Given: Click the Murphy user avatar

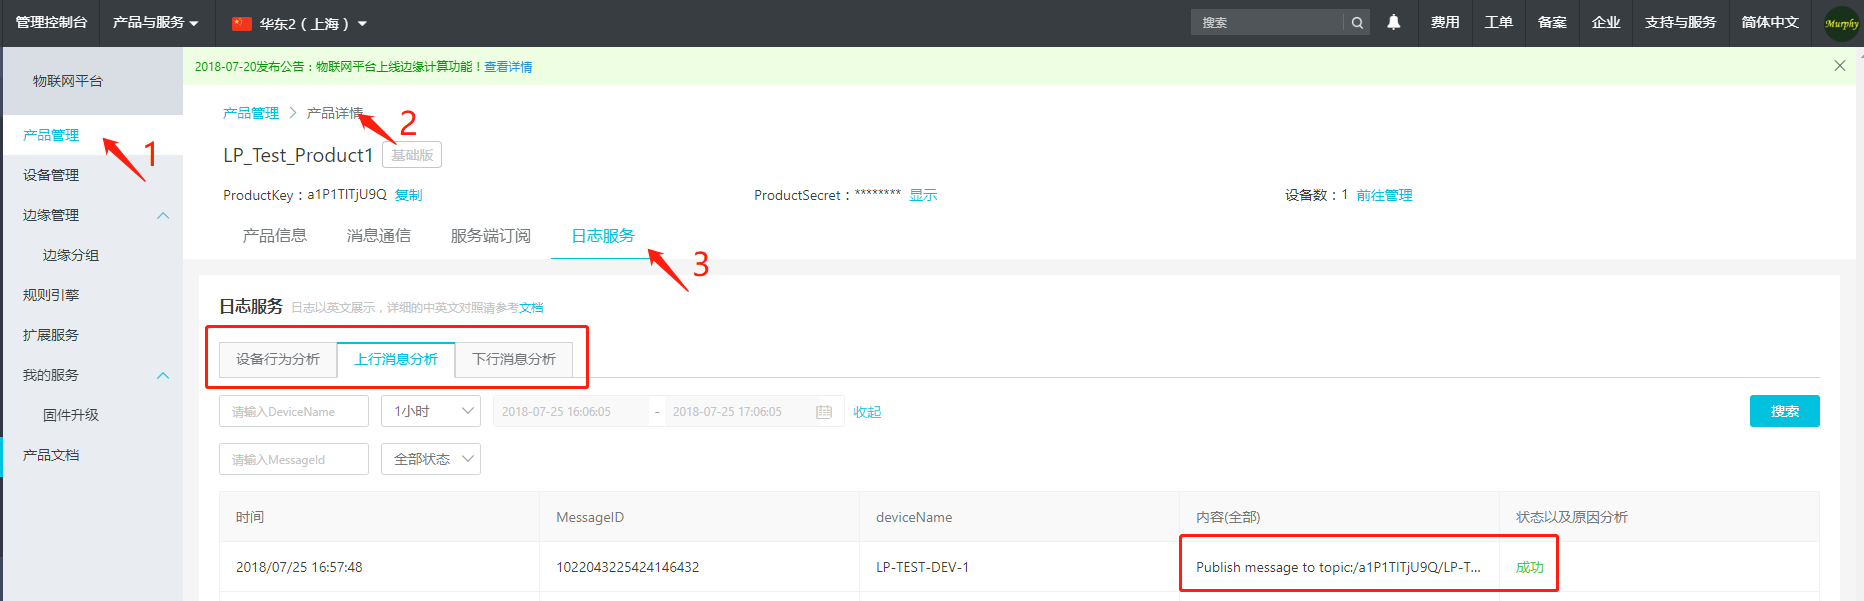Looking at the screenshot, I should (1841, 23).
